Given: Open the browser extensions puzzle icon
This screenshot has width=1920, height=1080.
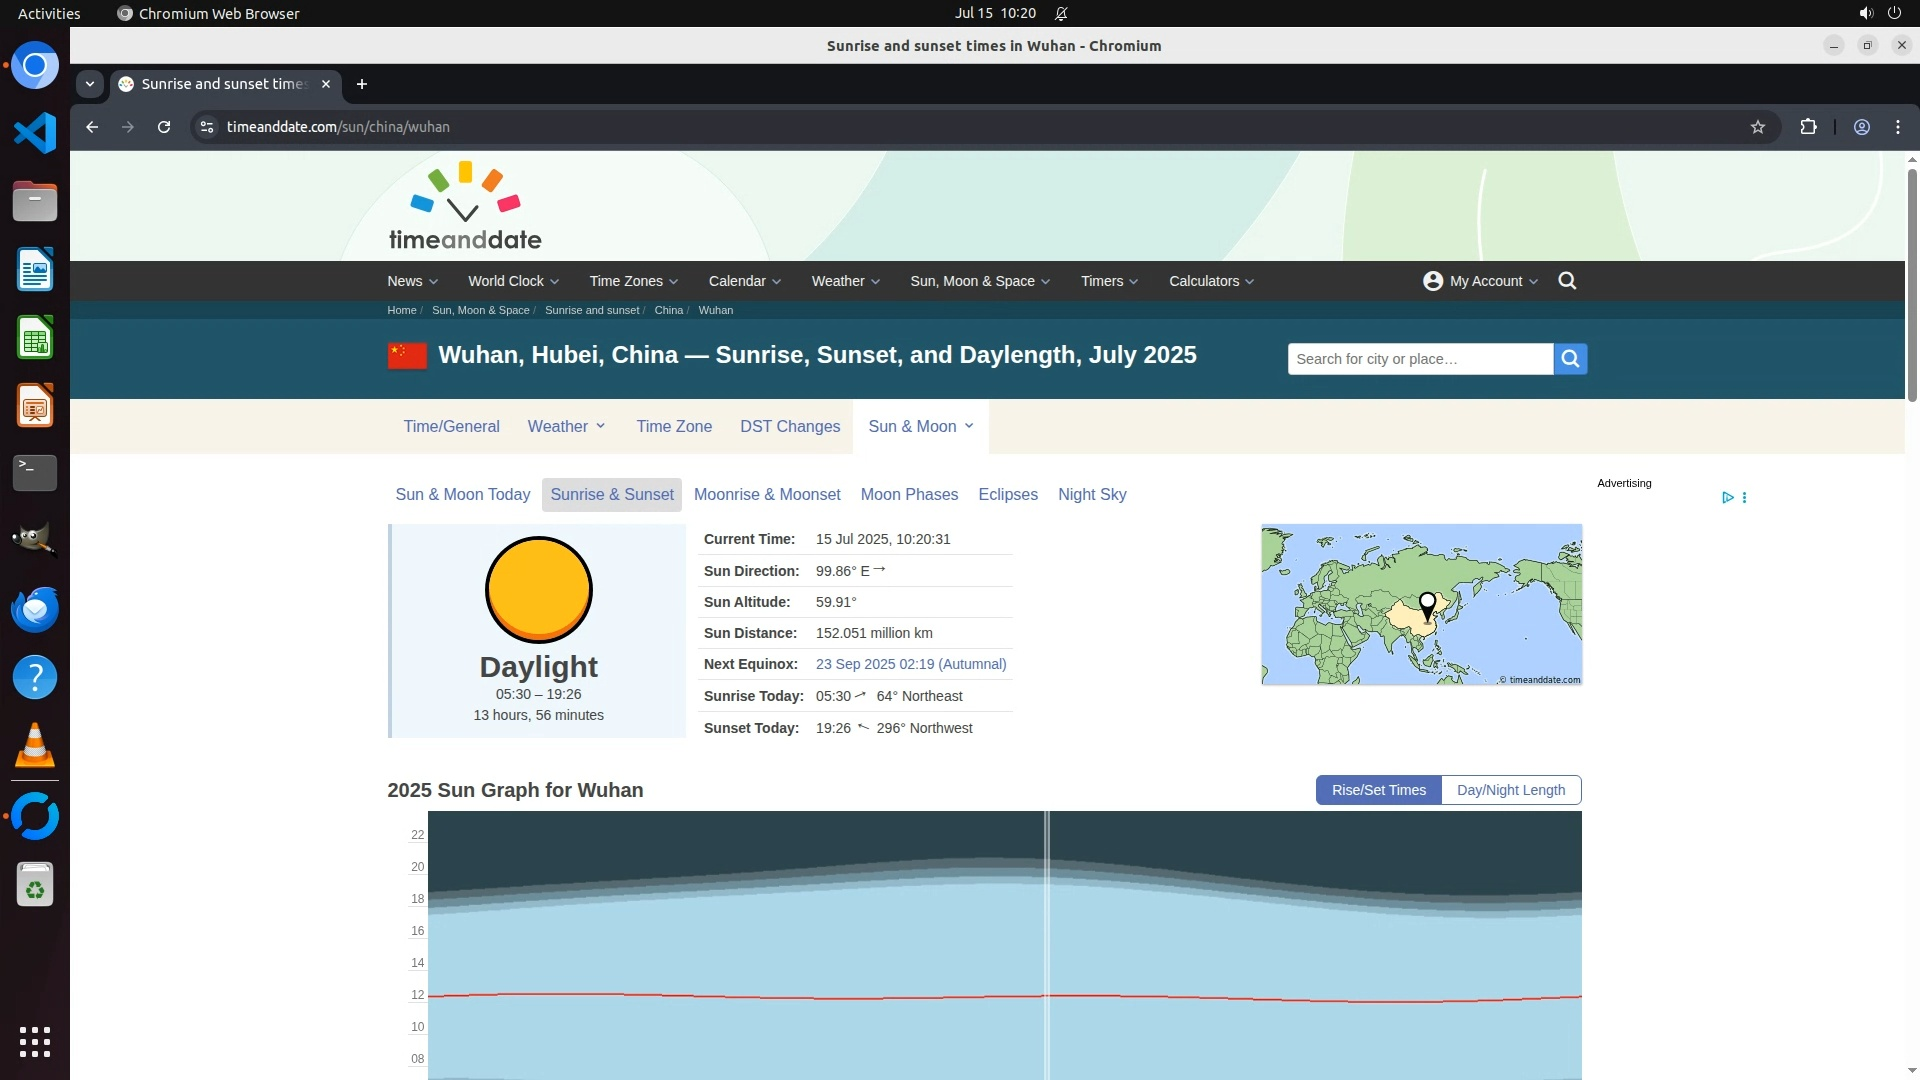Looking at the screenshot, I should click(x=1808, y=127).
